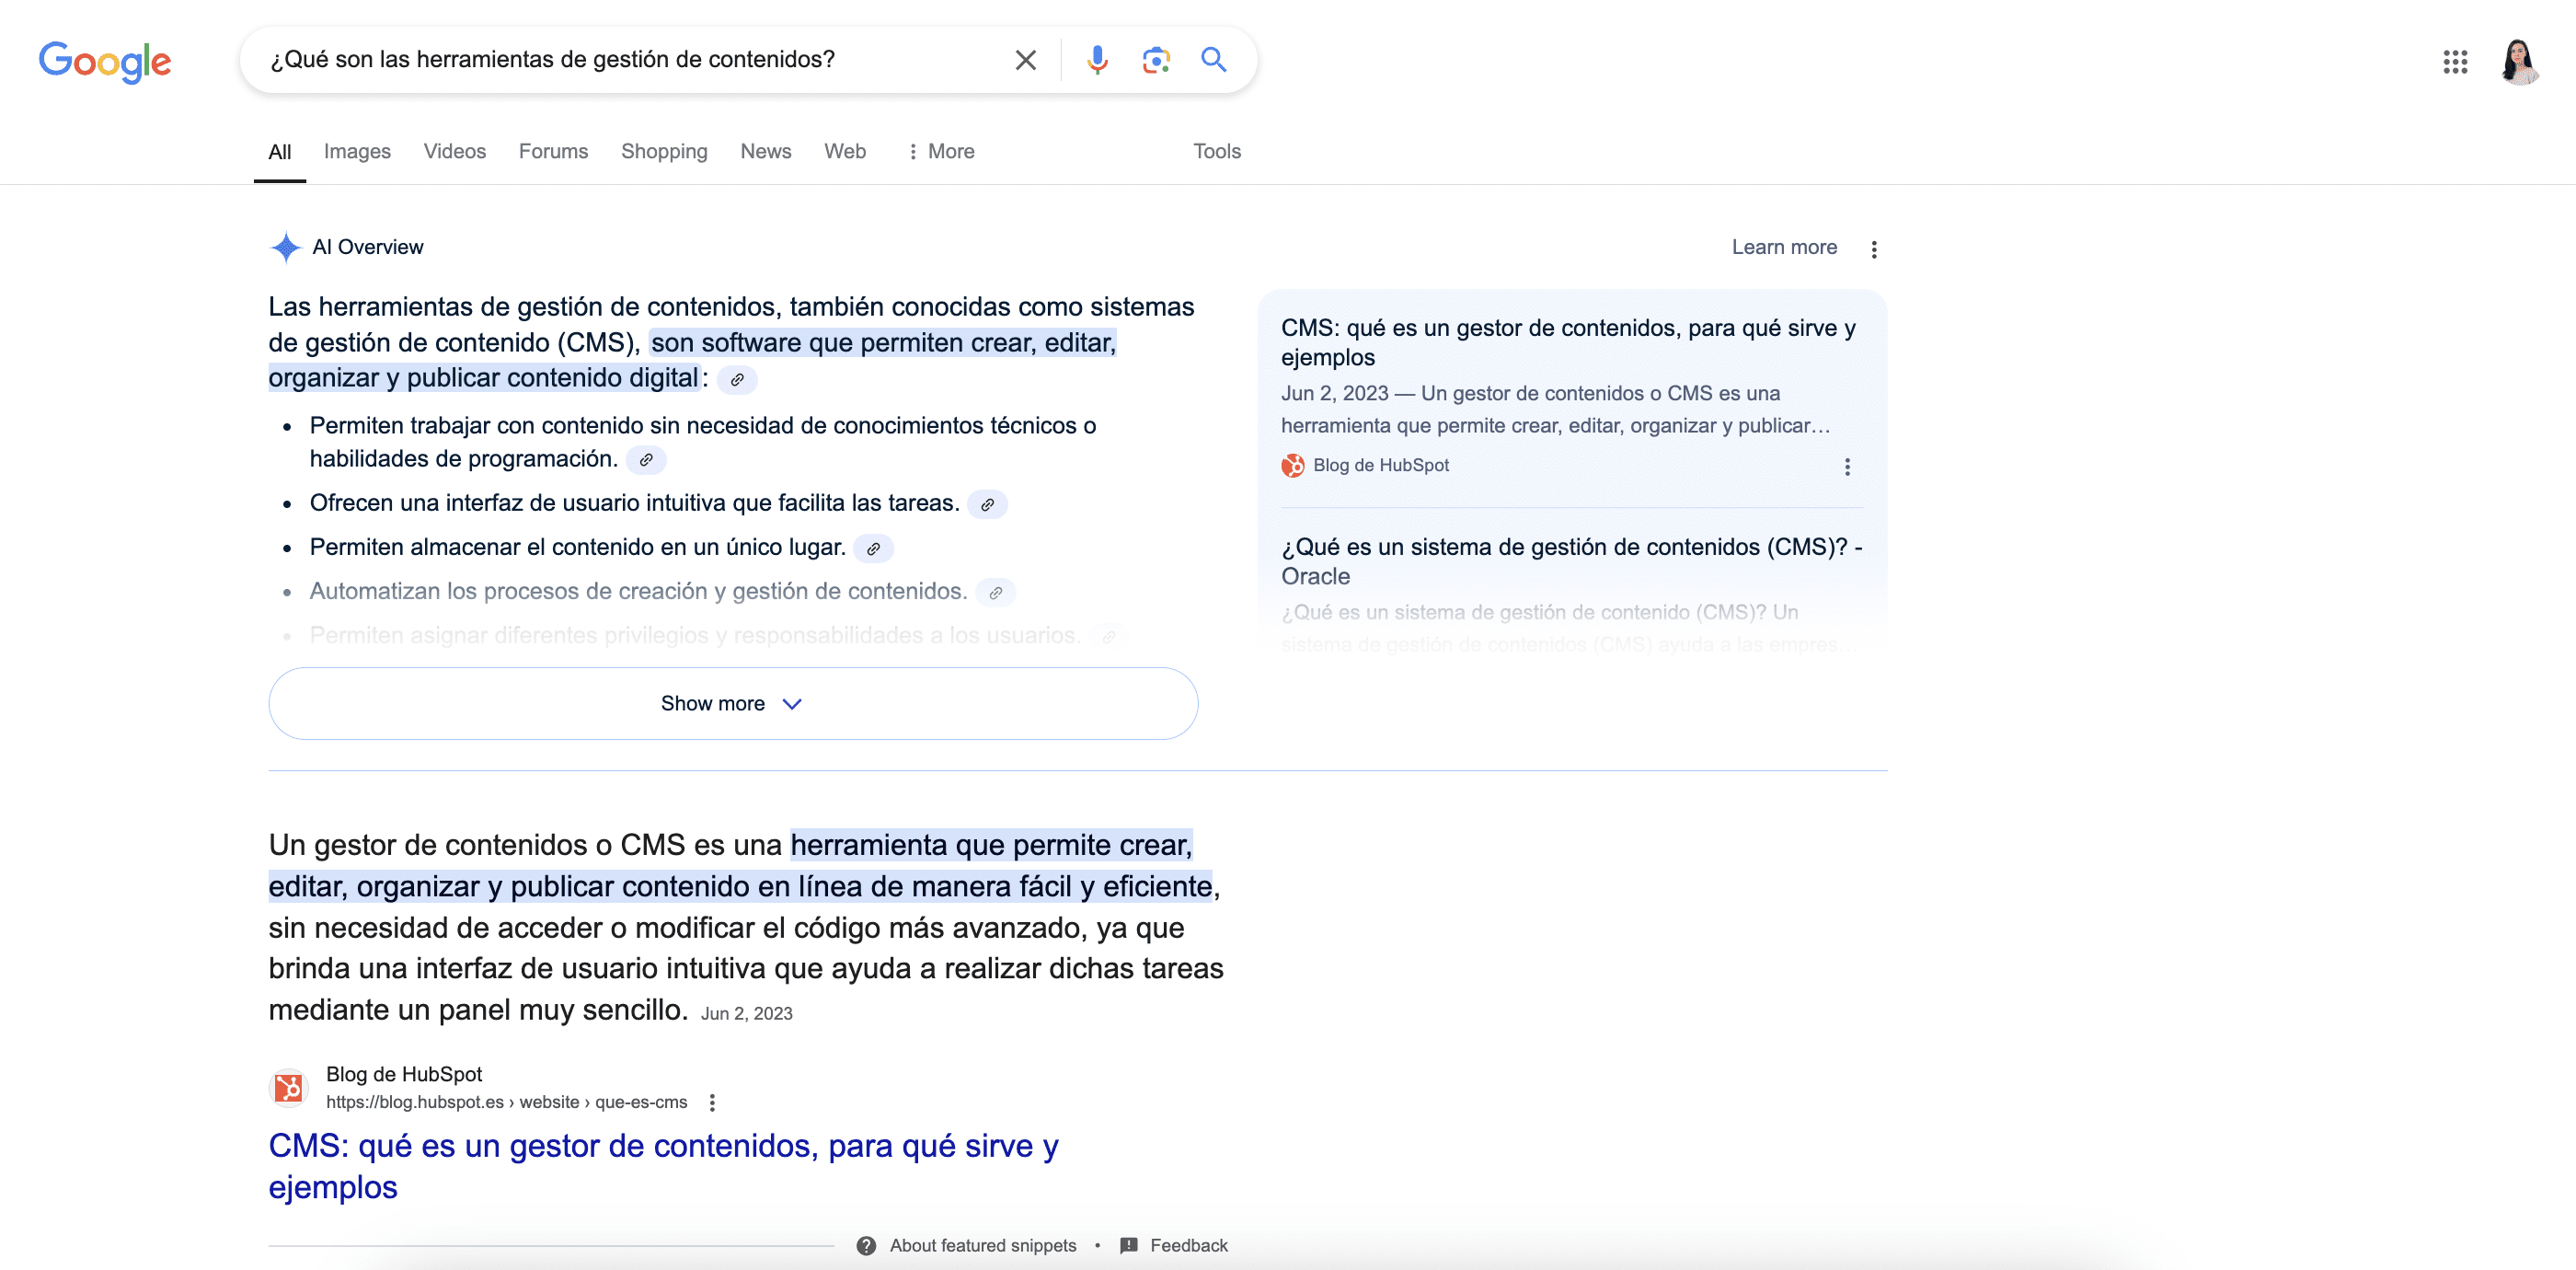The height and width of the screenshot is (1270, 2576).
Task: Click the Google blue search magnifier icon
Action: 1215,61
